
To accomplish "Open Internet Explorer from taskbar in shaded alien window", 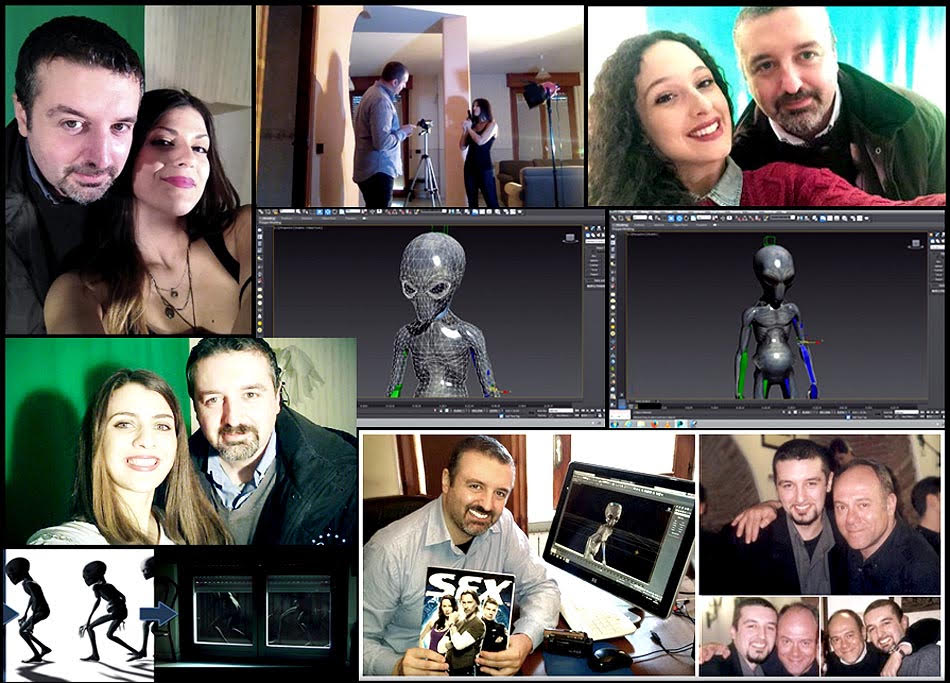I will [x=628, y=424].
